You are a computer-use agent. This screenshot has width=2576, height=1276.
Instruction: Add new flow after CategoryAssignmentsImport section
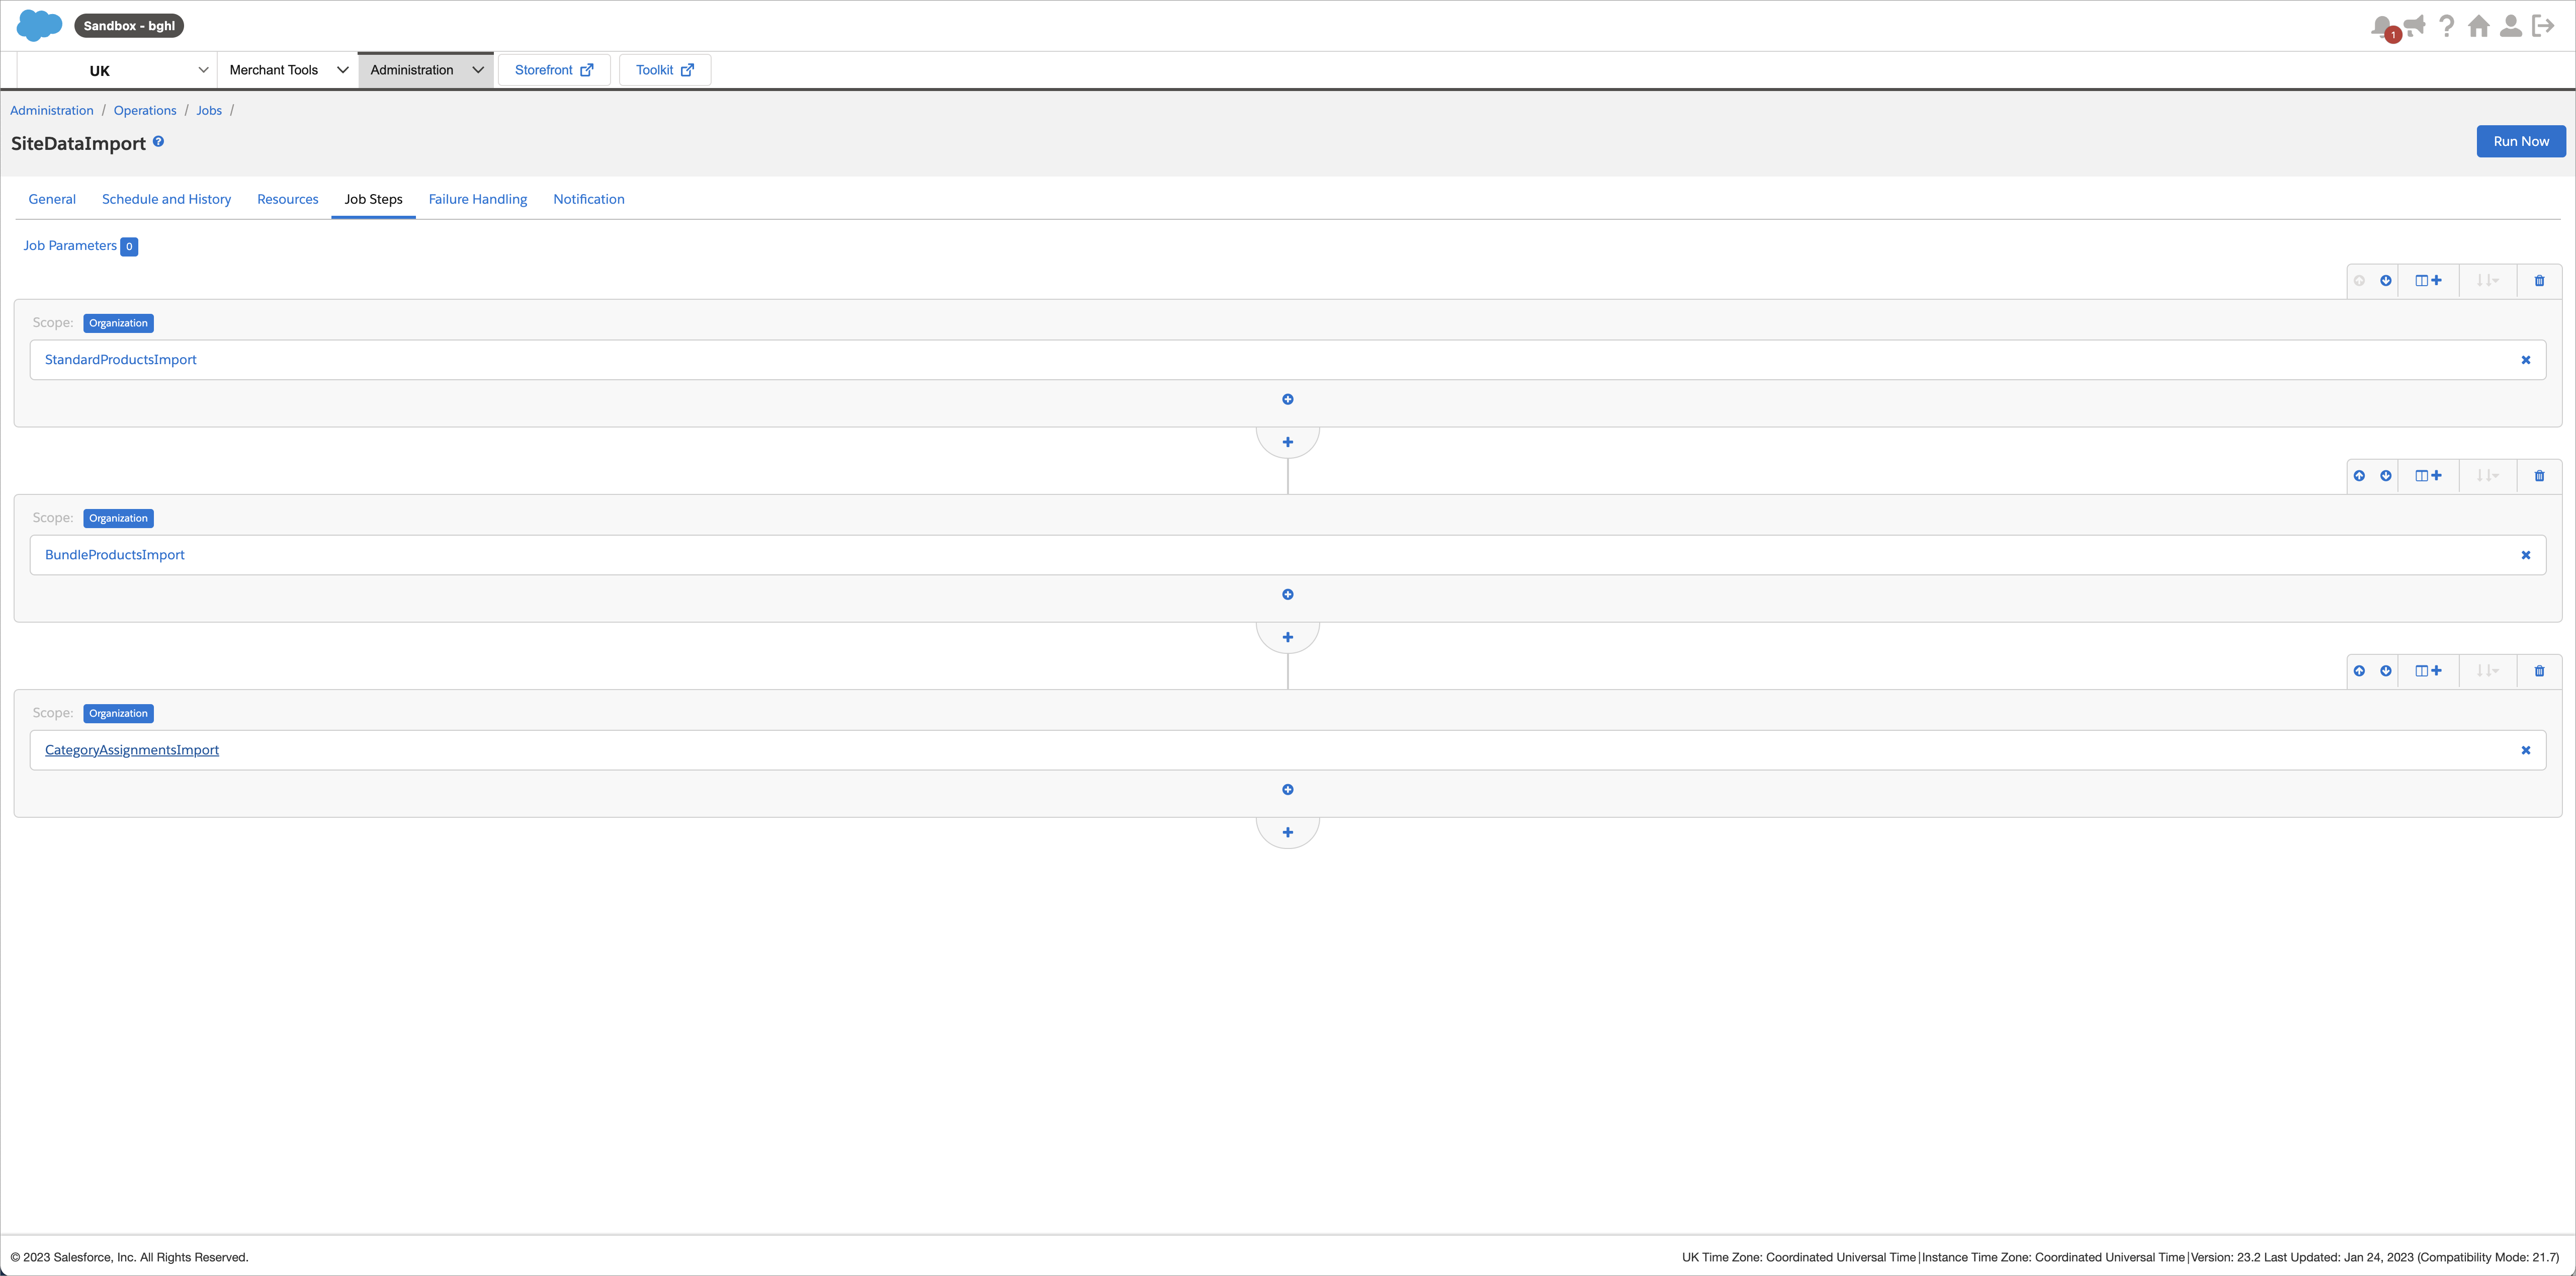click(1288, 832)
